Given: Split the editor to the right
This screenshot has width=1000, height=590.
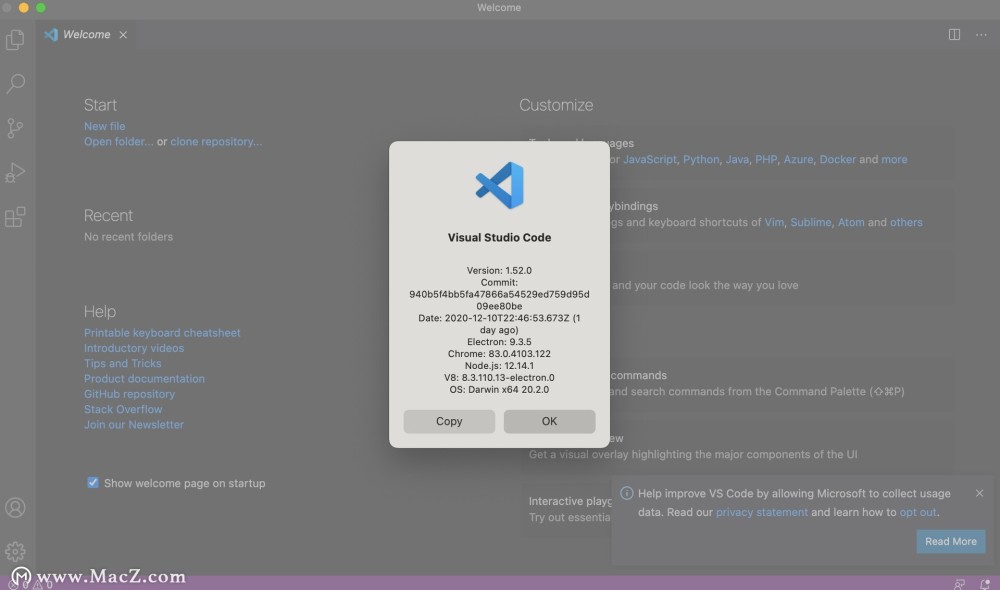Looking at the screenshot, I should tap(954, 34).
